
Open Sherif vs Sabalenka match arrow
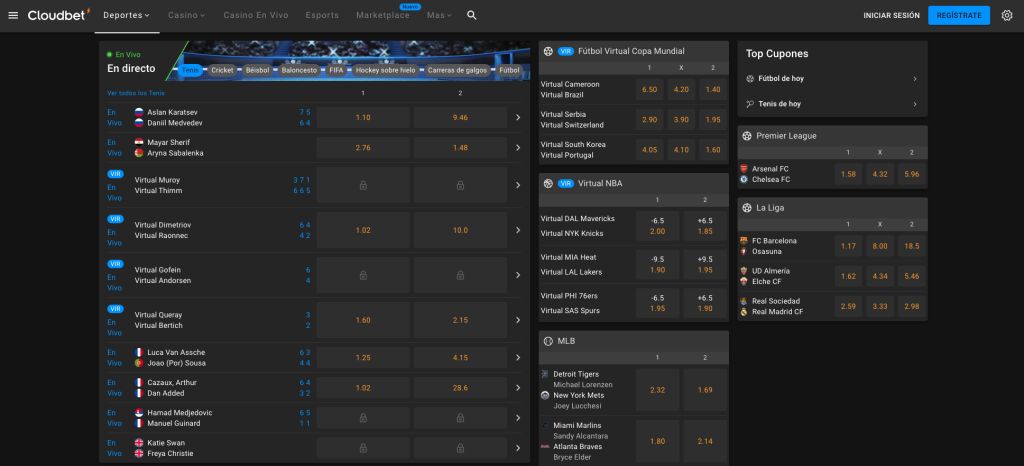coord(518,148)
